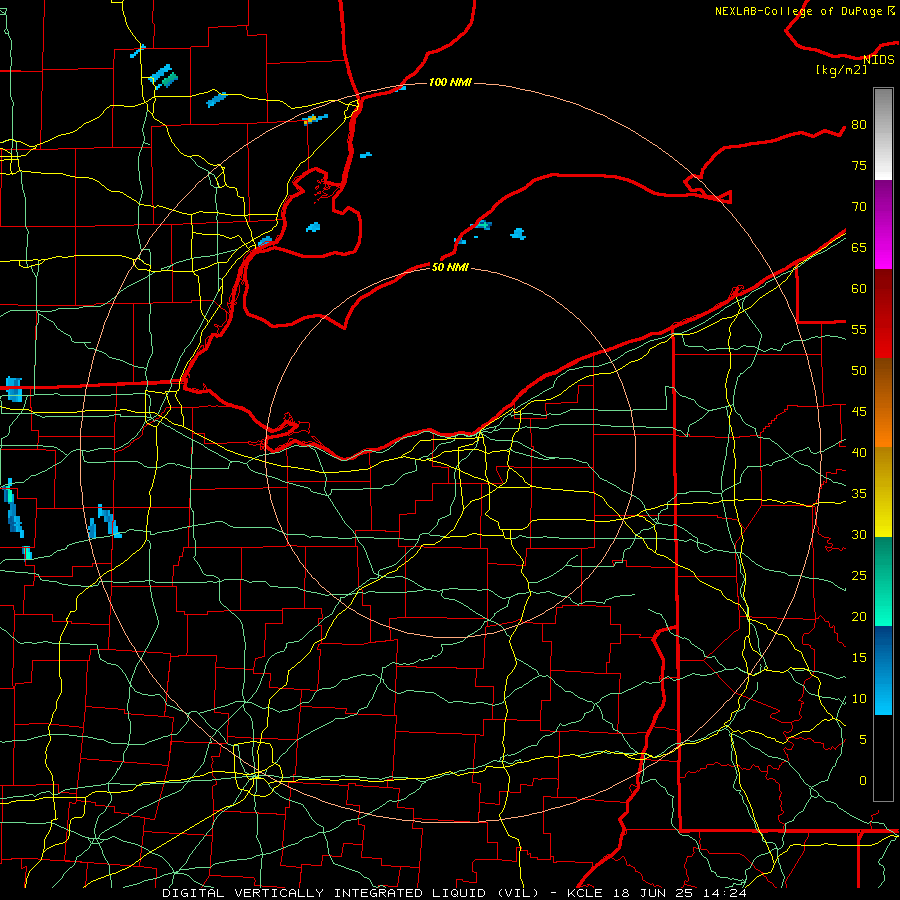This screenshot has width=900, height=900.
Task: Click the 60 value on the color scale
Action: [x=859, y=289]
